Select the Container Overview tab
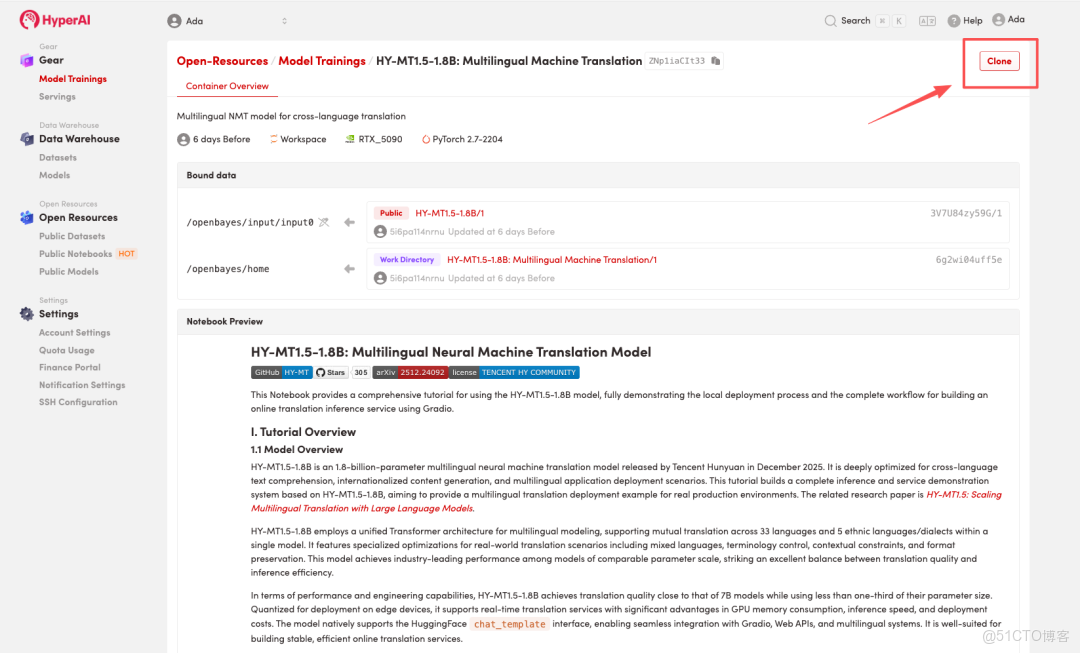This screenshot has width=1080, height=653. [227, 86]
